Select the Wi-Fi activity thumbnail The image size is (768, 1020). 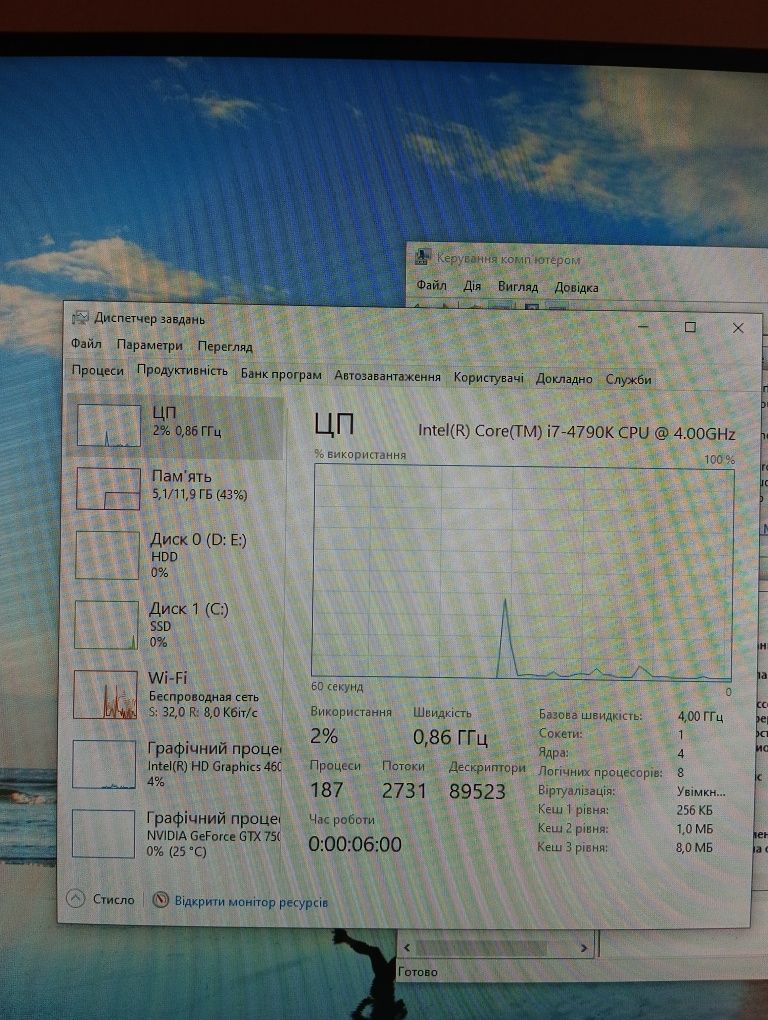[x=105, y=695]
